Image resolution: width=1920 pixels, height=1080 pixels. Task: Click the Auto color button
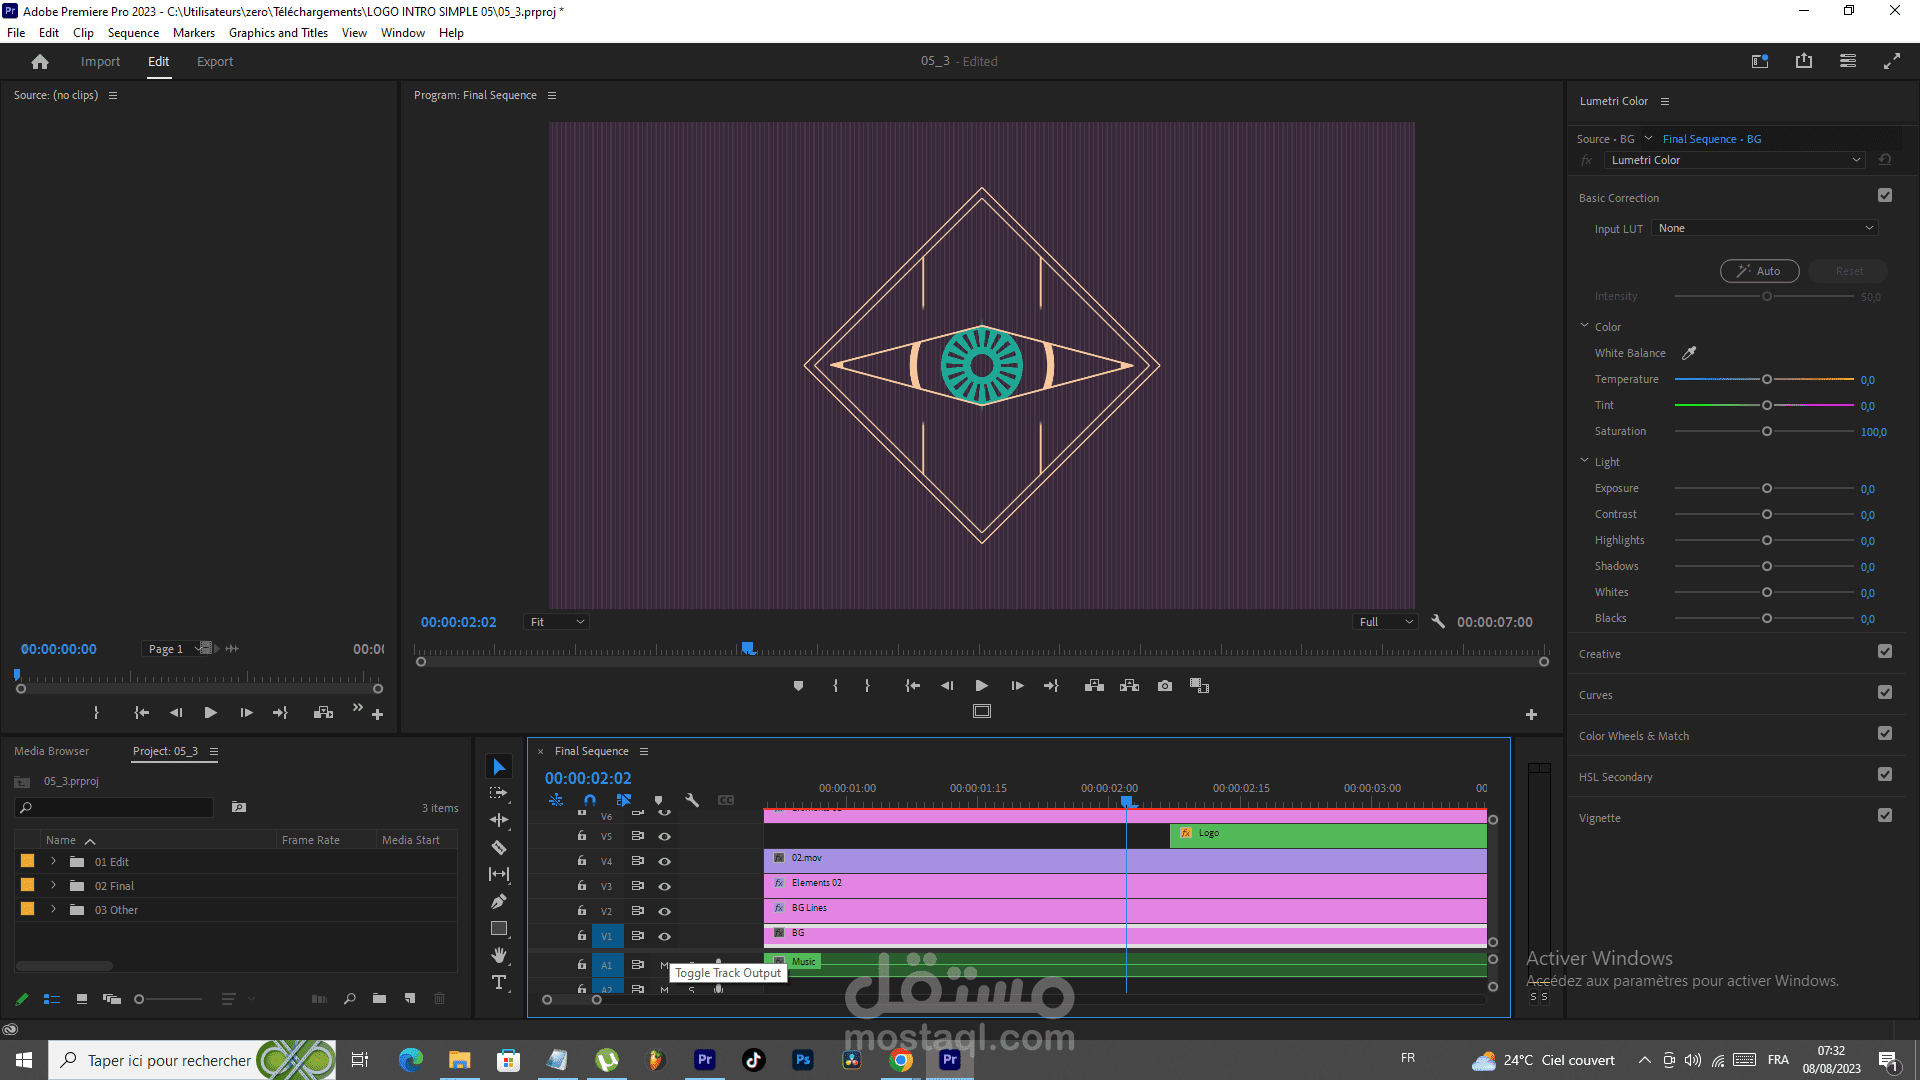[1759, 271]
